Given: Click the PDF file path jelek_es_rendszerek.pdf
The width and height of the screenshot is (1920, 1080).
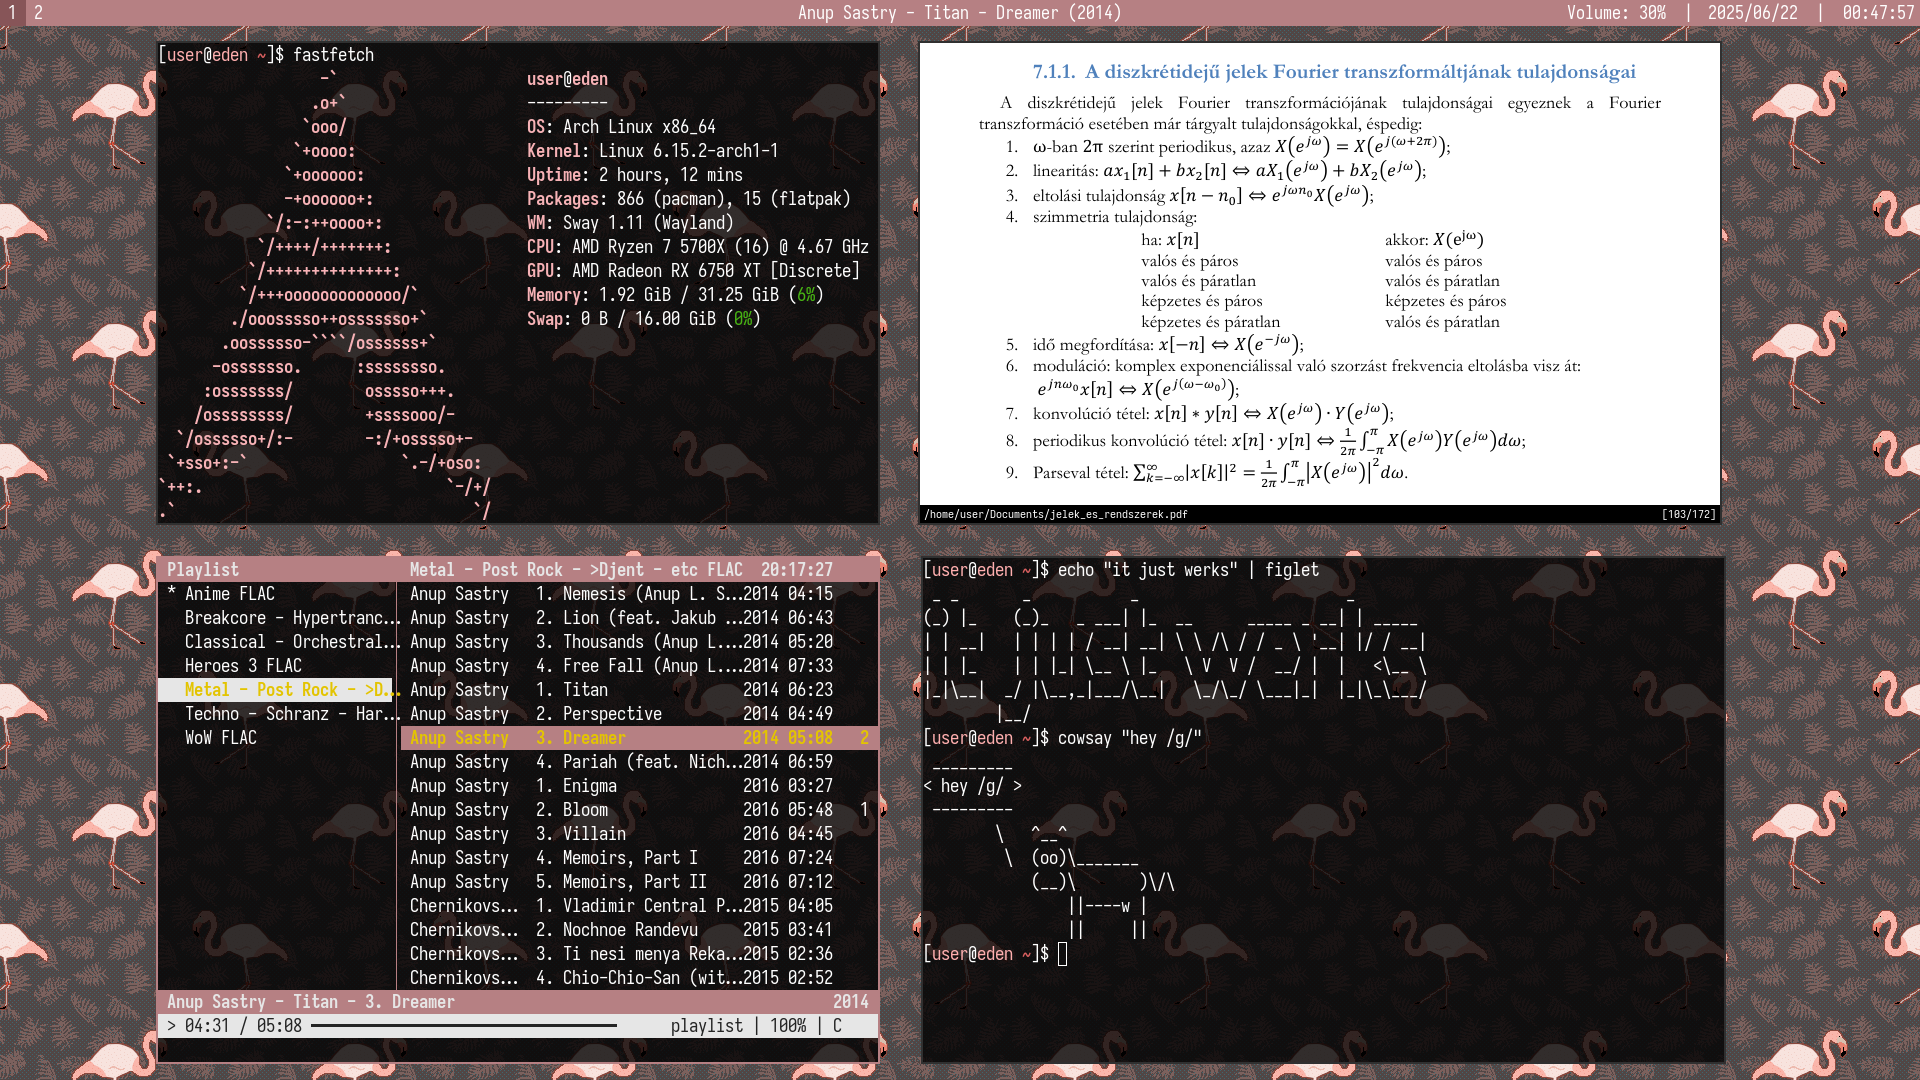Looking at the screenshot, I should coord(1056,515).
